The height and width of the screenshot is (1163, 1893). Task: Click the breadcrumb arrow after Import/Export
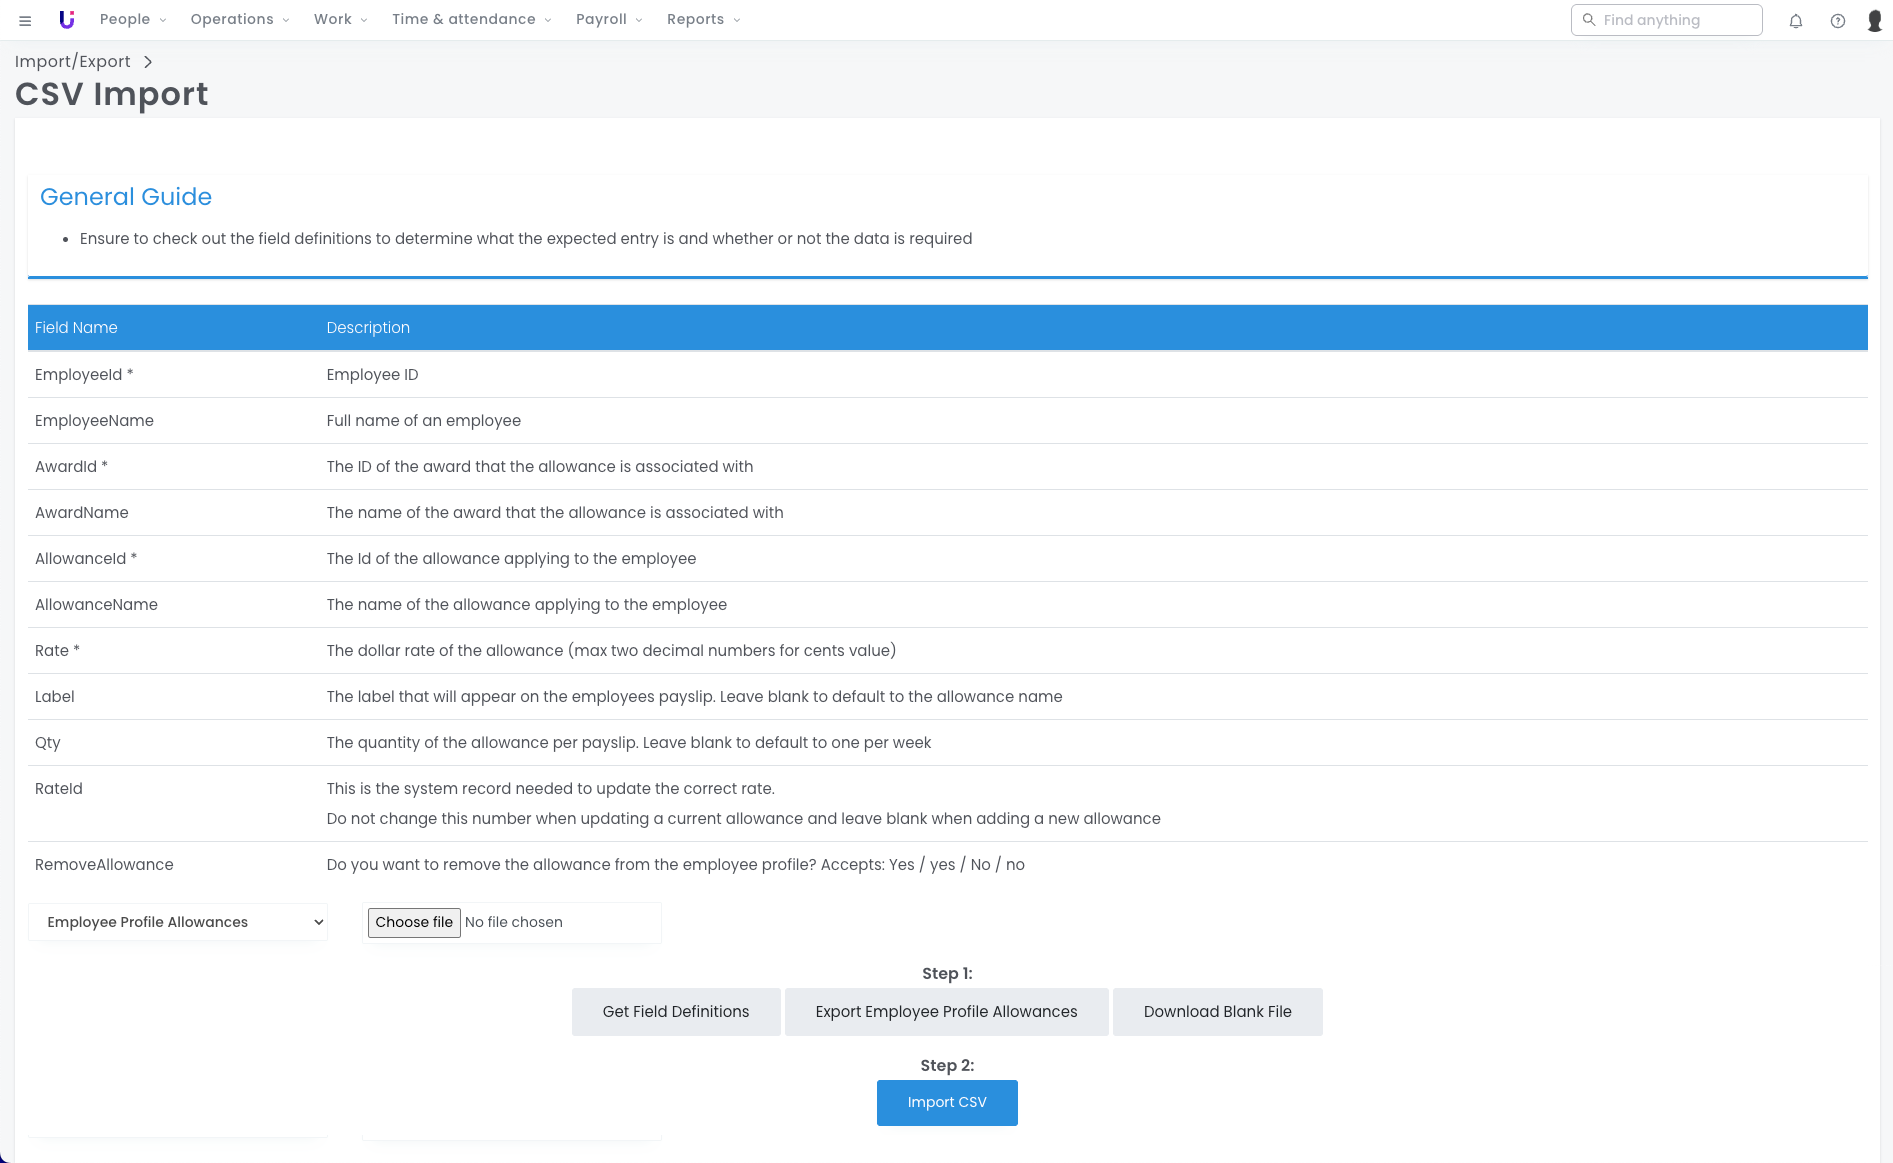pos(148,62)
